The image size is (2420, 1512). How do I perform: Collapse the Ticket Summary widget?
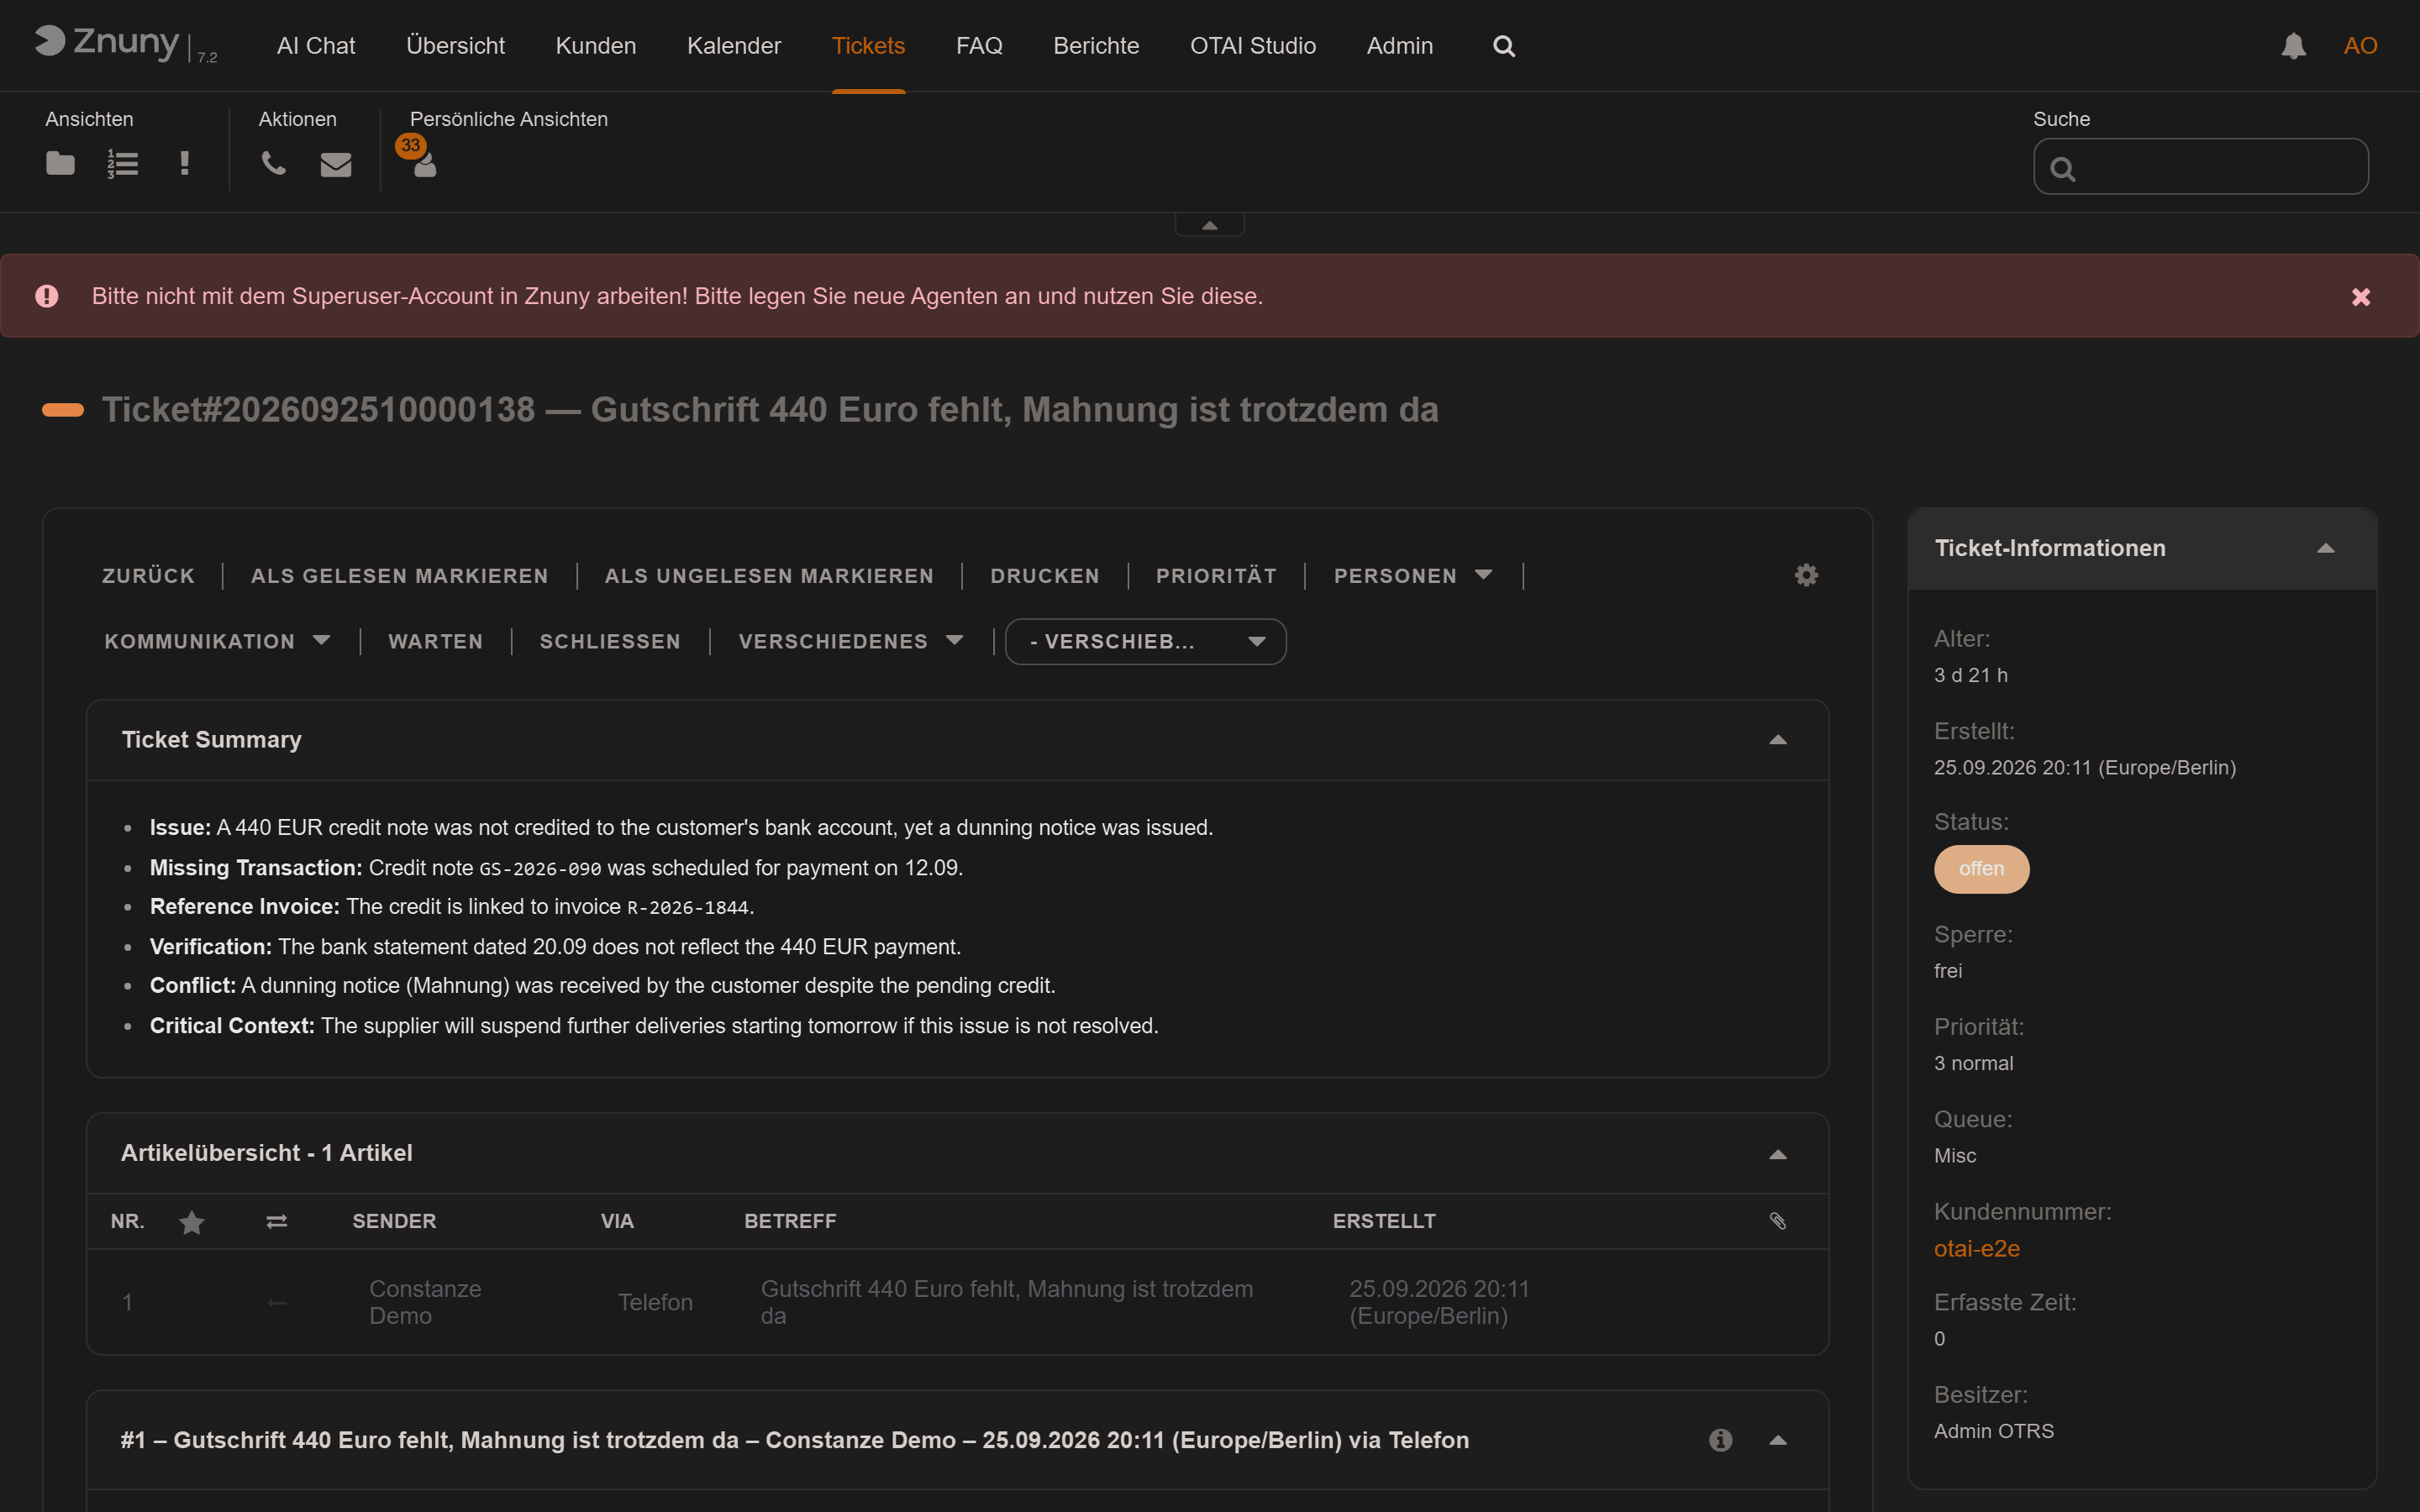click(x=1778, y=740)
